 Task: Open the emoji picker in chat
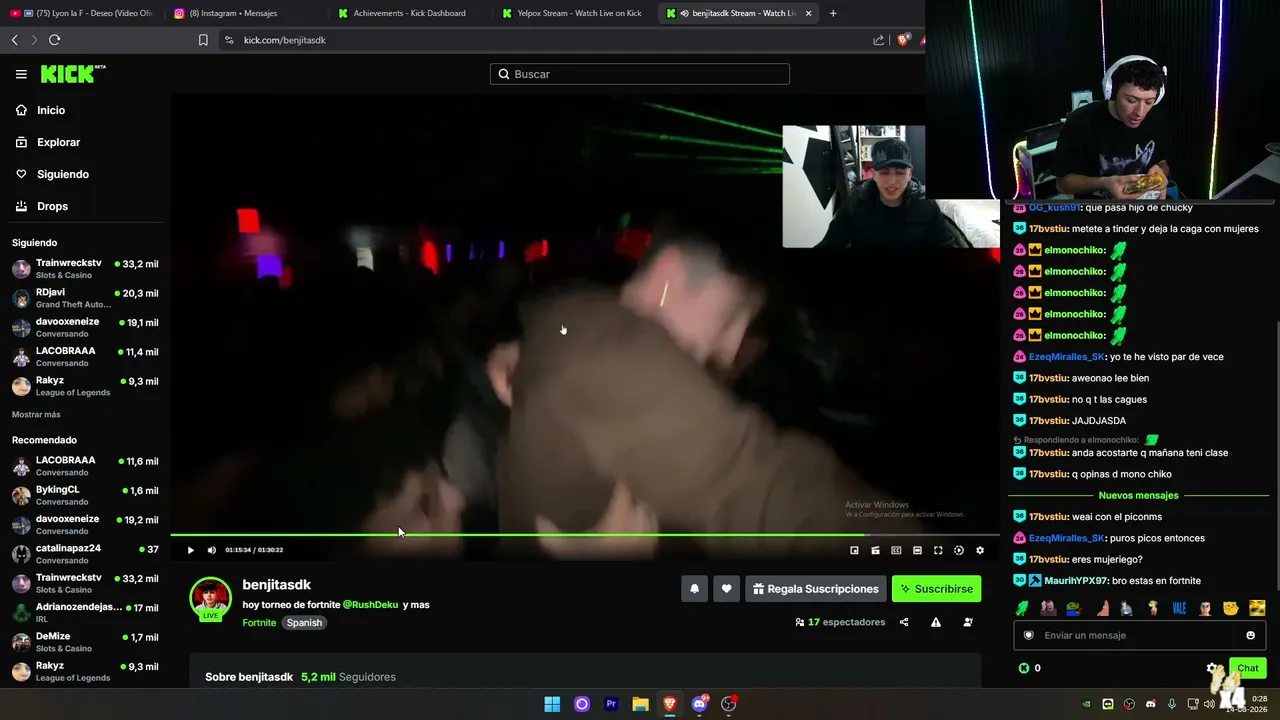click(x=1250, y=635)
